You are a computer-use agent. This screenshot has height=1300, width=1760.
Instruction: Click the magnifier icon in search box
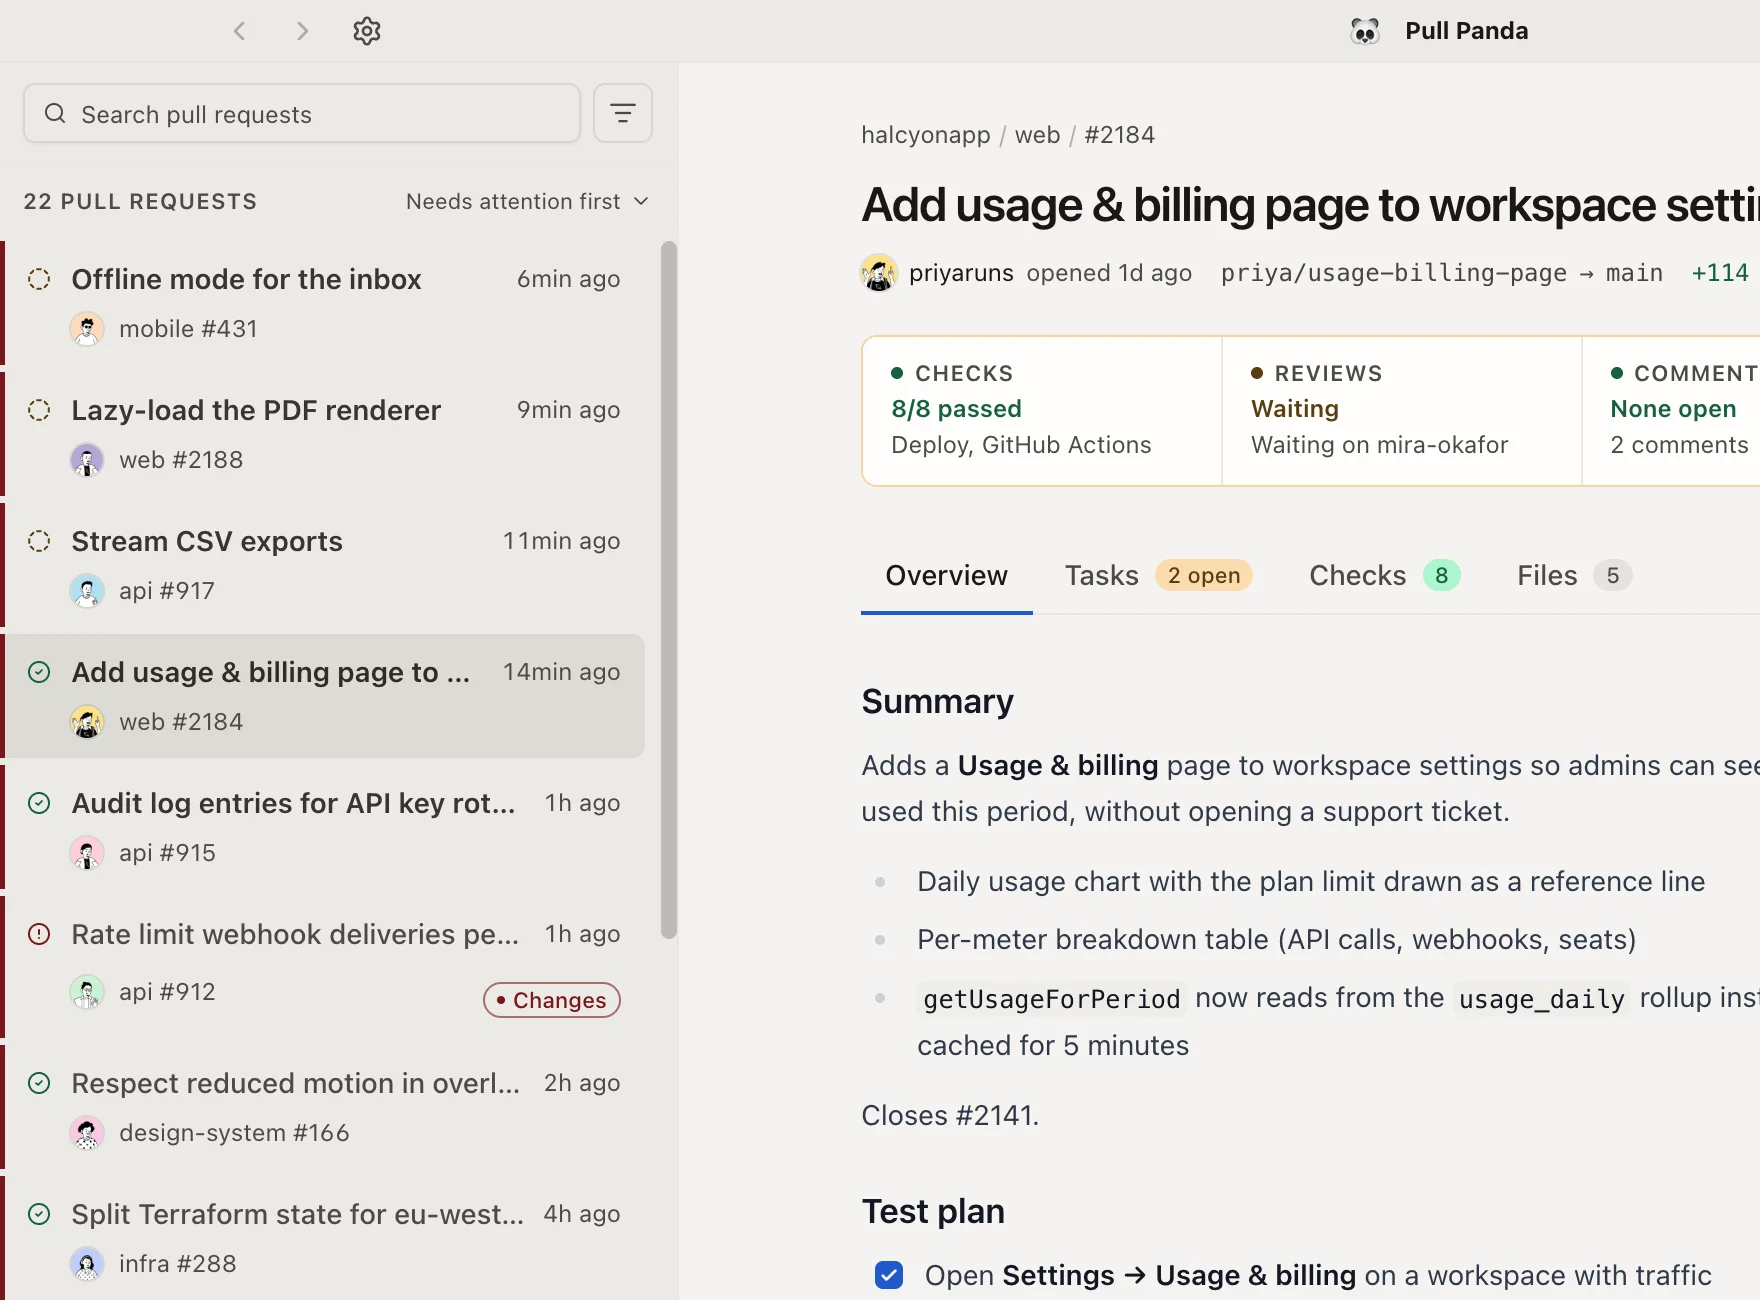[x=55, y=114]
